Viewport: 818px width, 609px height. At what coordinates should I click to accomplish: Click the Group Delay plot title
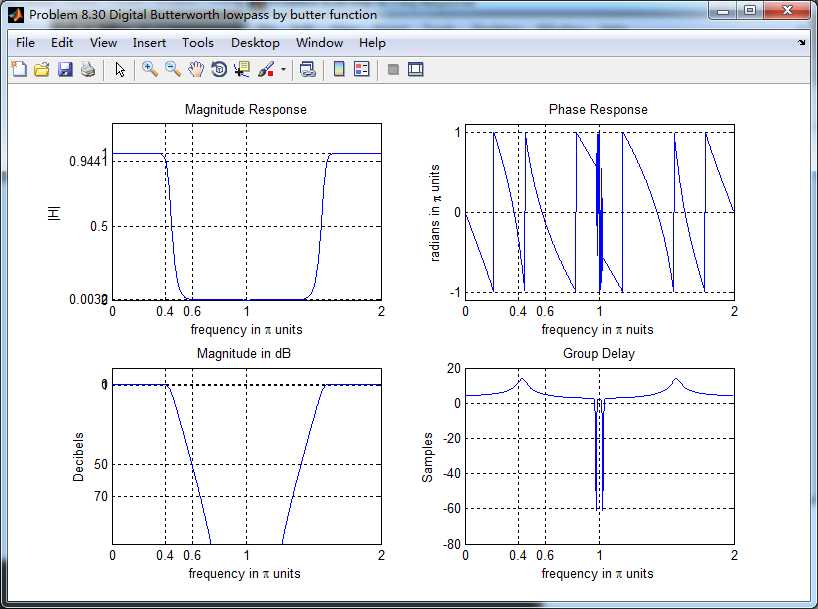(599, 353)
